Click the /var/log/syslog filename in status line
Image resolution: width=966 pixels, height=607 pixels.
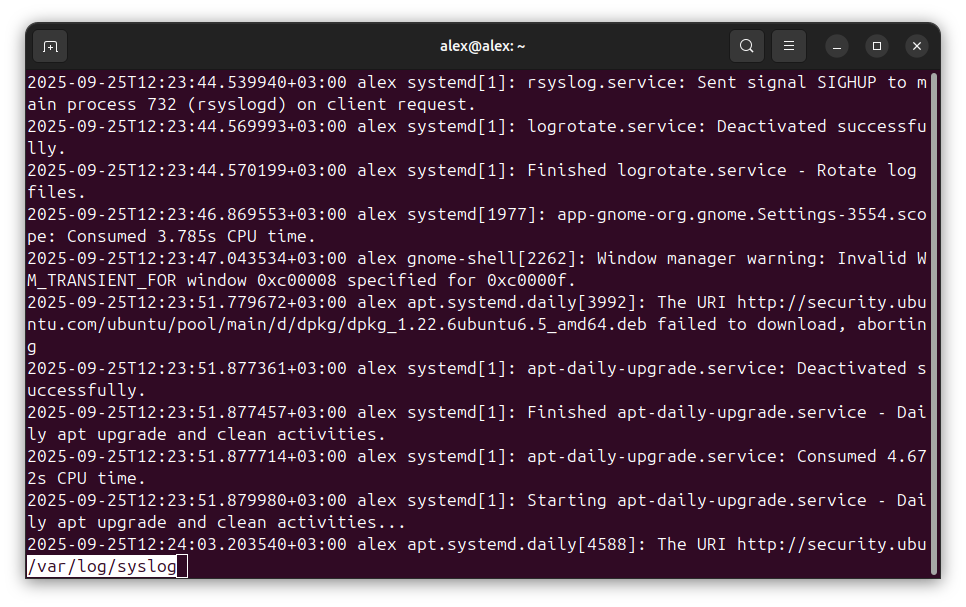(101, 567)
